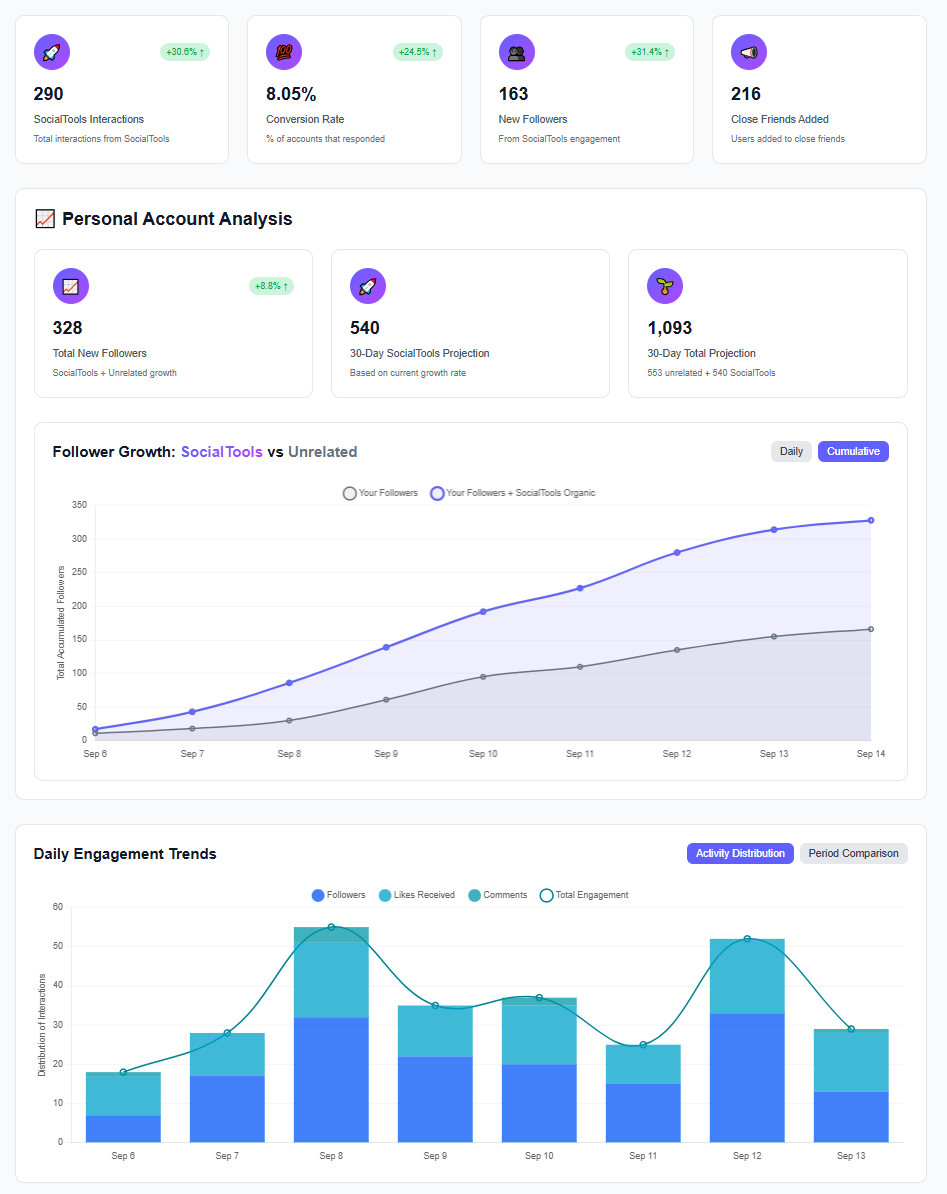Click the seedling icon on 30-Day Total Projection card
This screenshot has height=1194, width=947.
[665, 286]
